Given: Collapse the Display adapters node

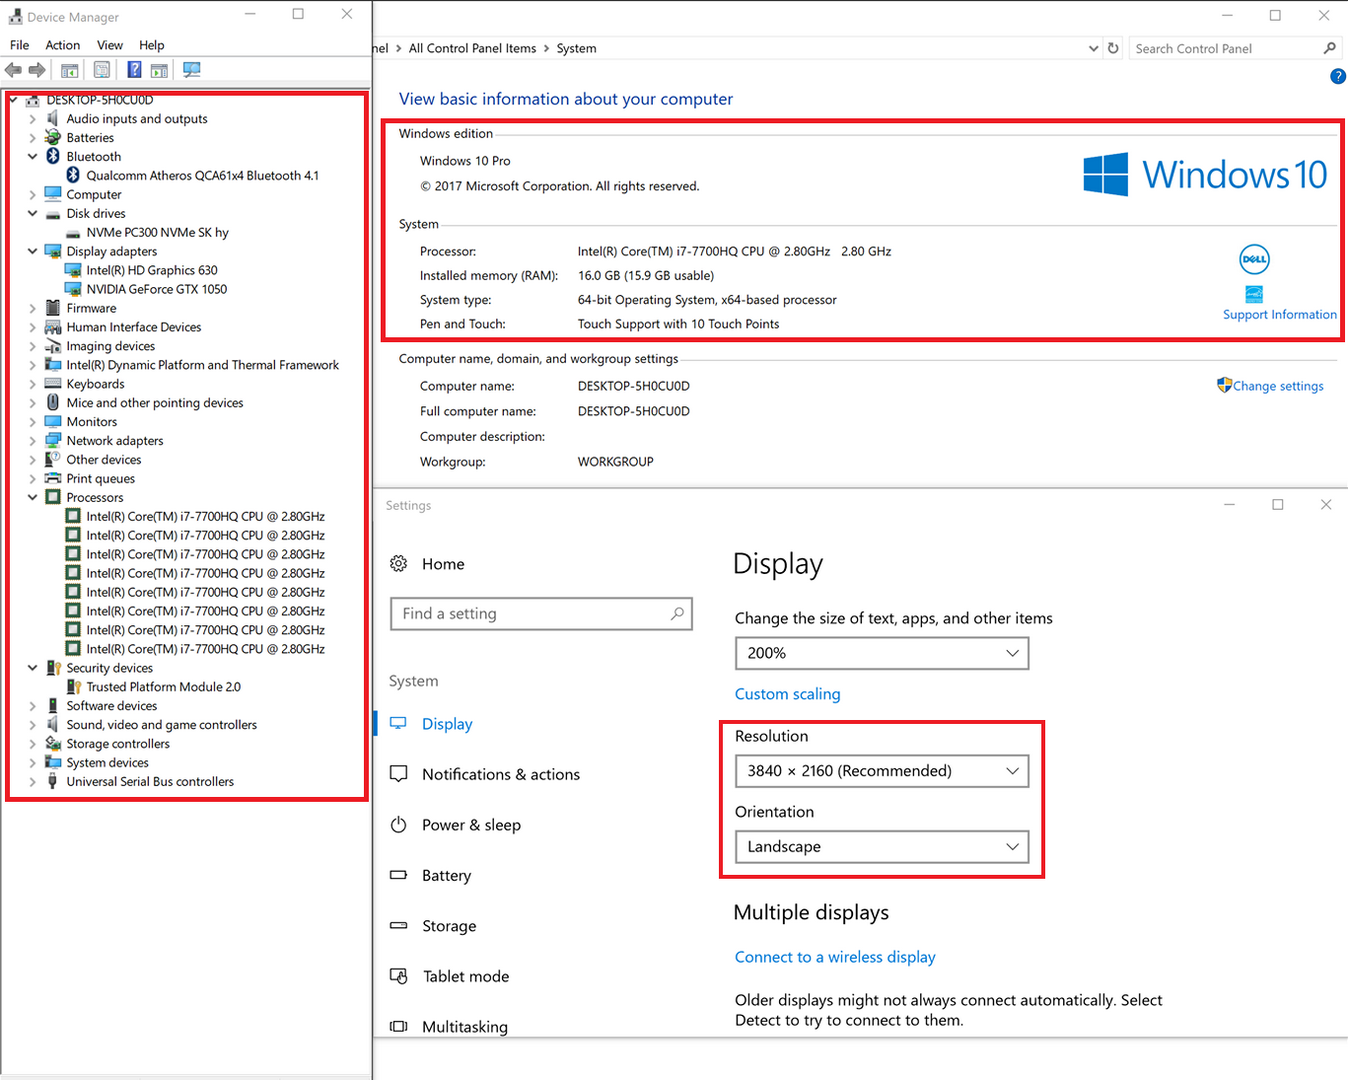Looking at the screenshot, I should pyautogui.click(x=33, y=252).
